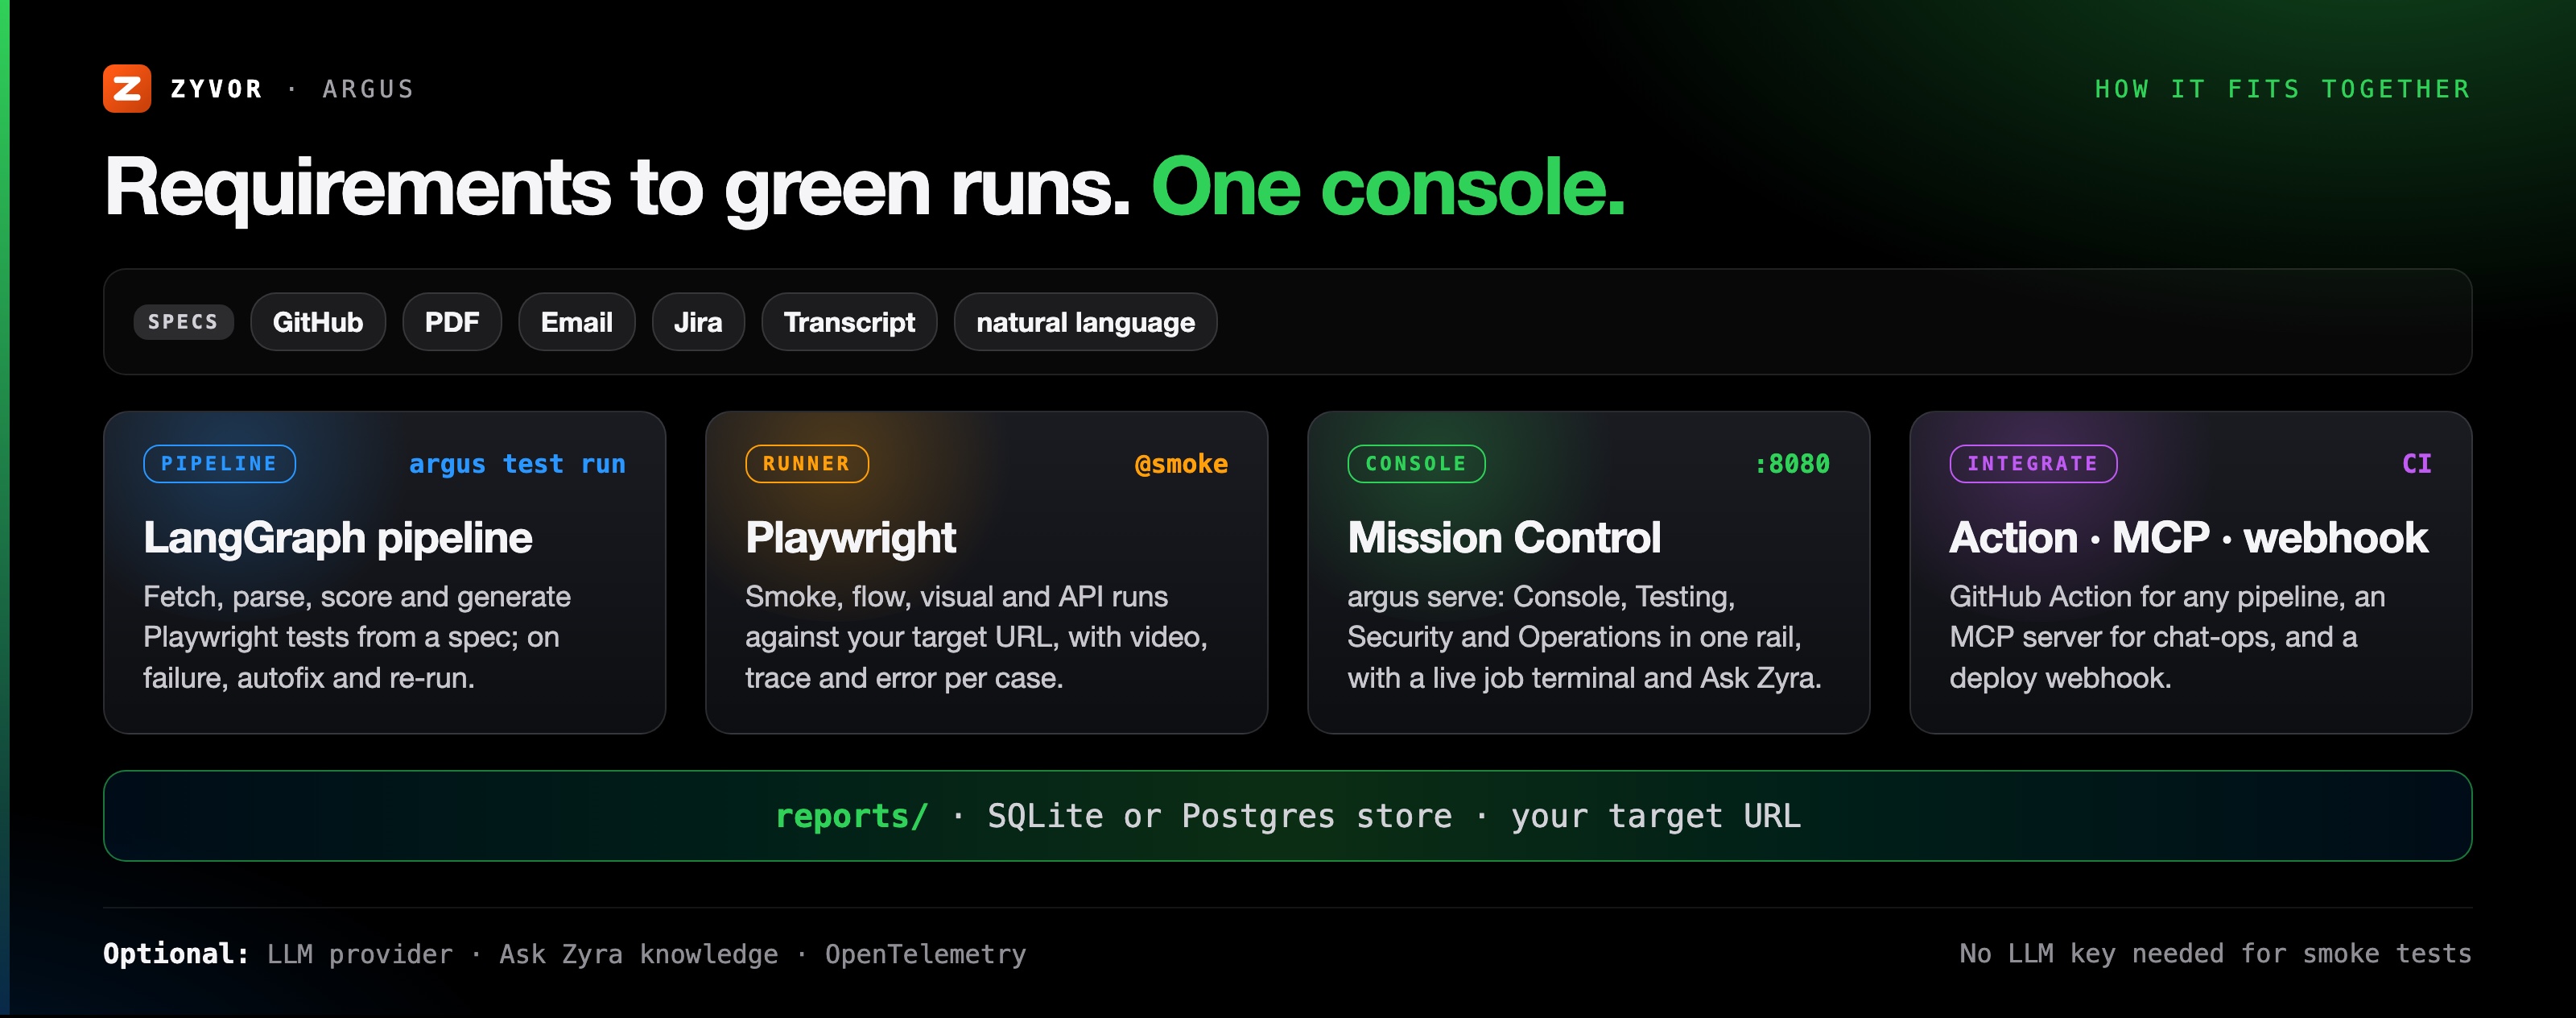The image size is (2576, 1018).
Task: Select the HOW IT FITS TOGETHER heading
Action: (x=2282, y=89)
